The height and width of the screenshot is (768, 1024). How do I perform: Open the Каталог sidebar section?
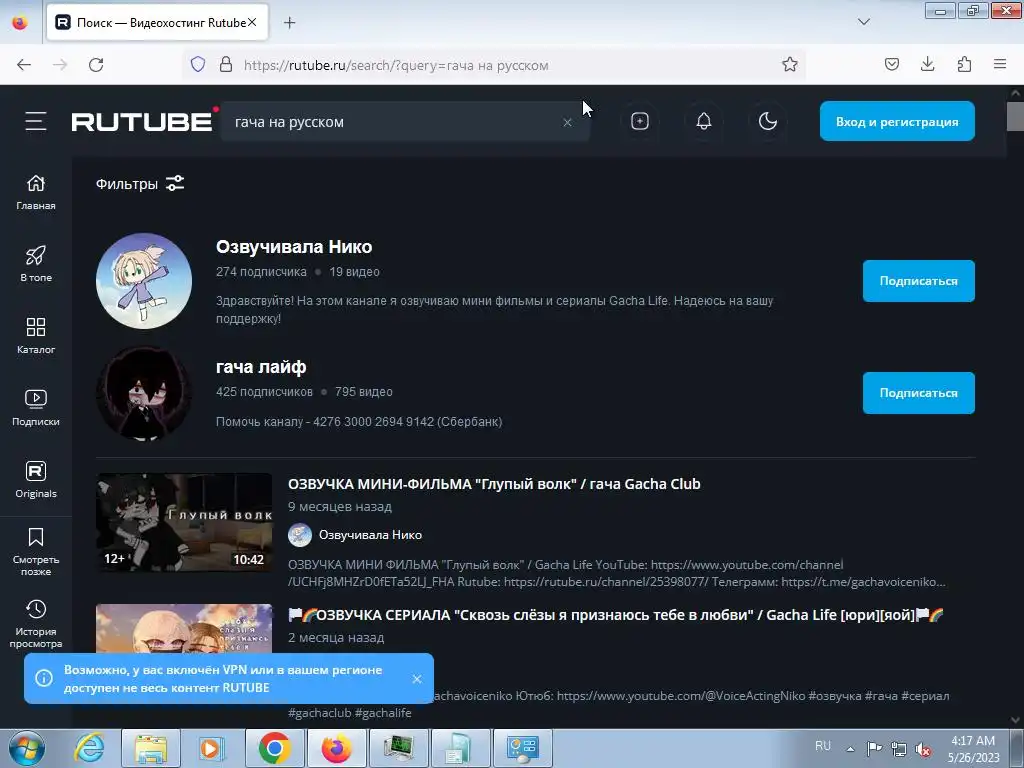(x=36, y=336)
